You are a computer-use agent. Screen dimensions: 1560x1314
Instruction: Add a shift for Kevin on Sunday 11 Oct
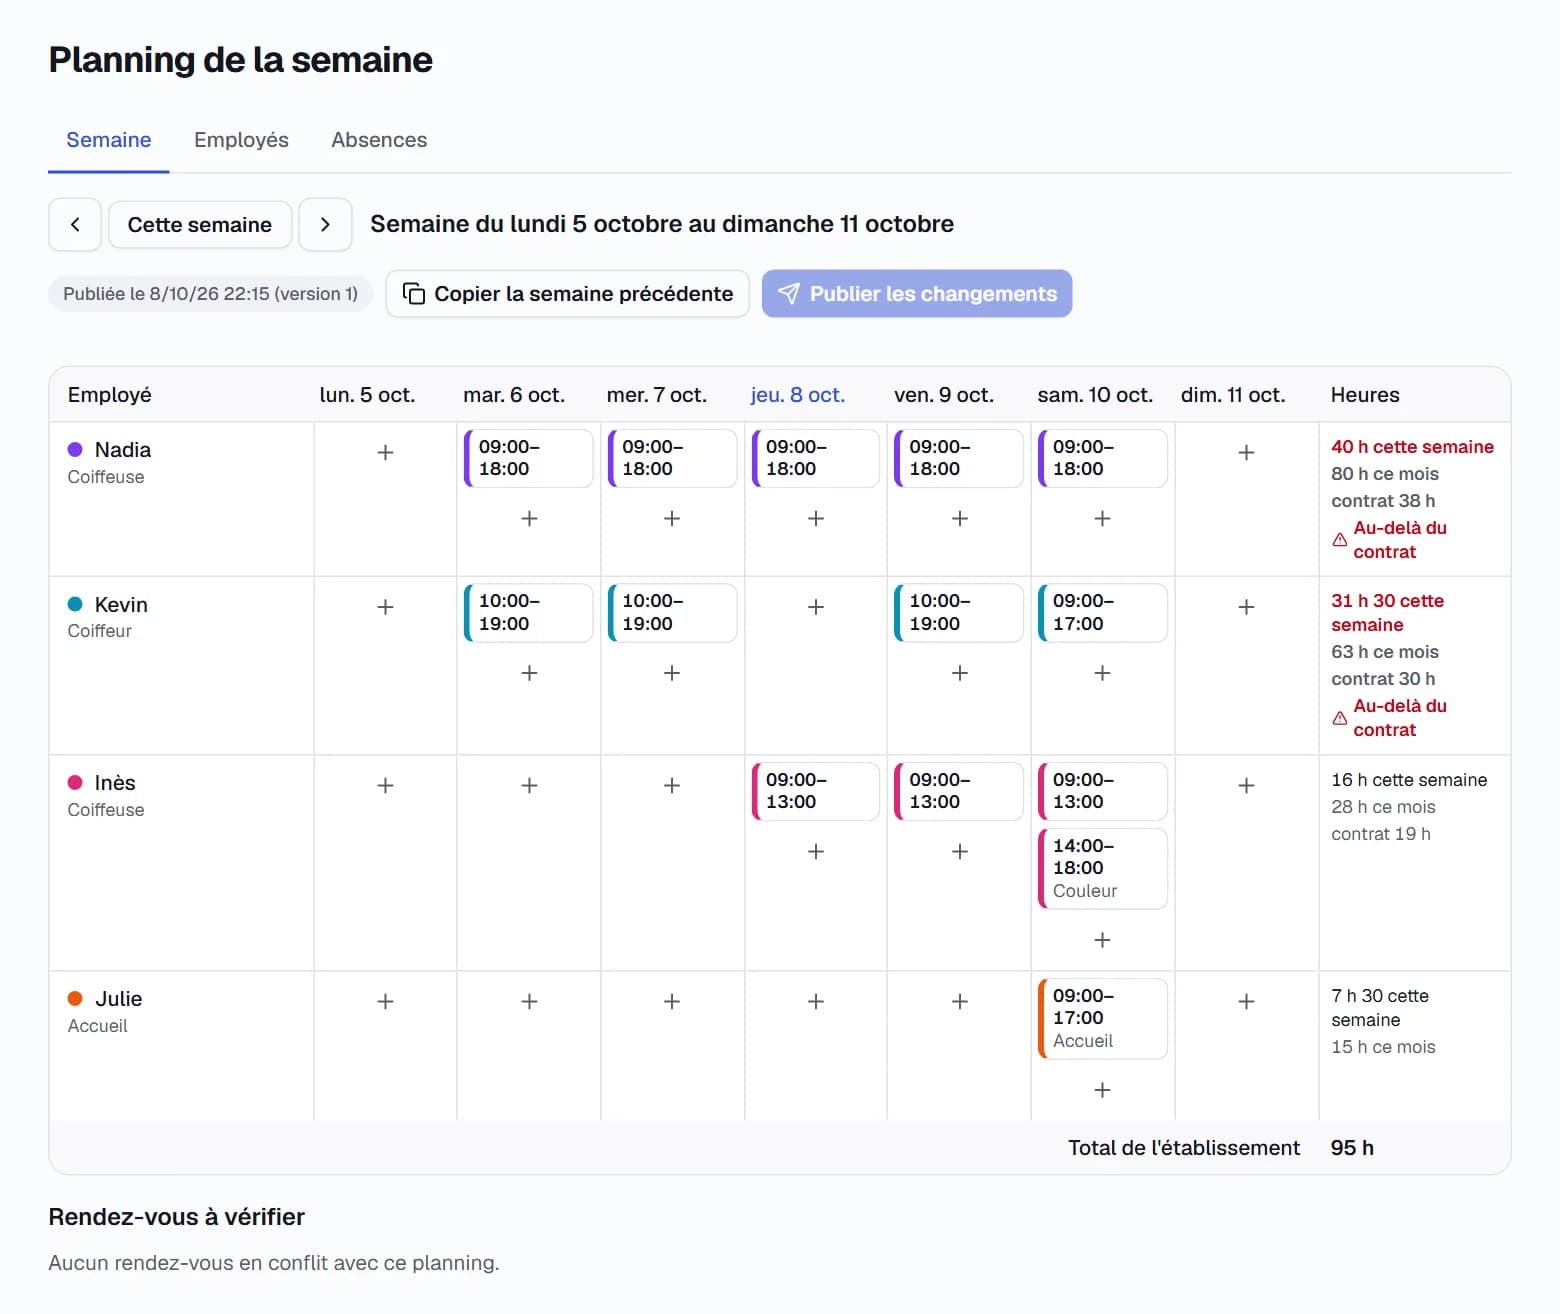(1246, 607)
